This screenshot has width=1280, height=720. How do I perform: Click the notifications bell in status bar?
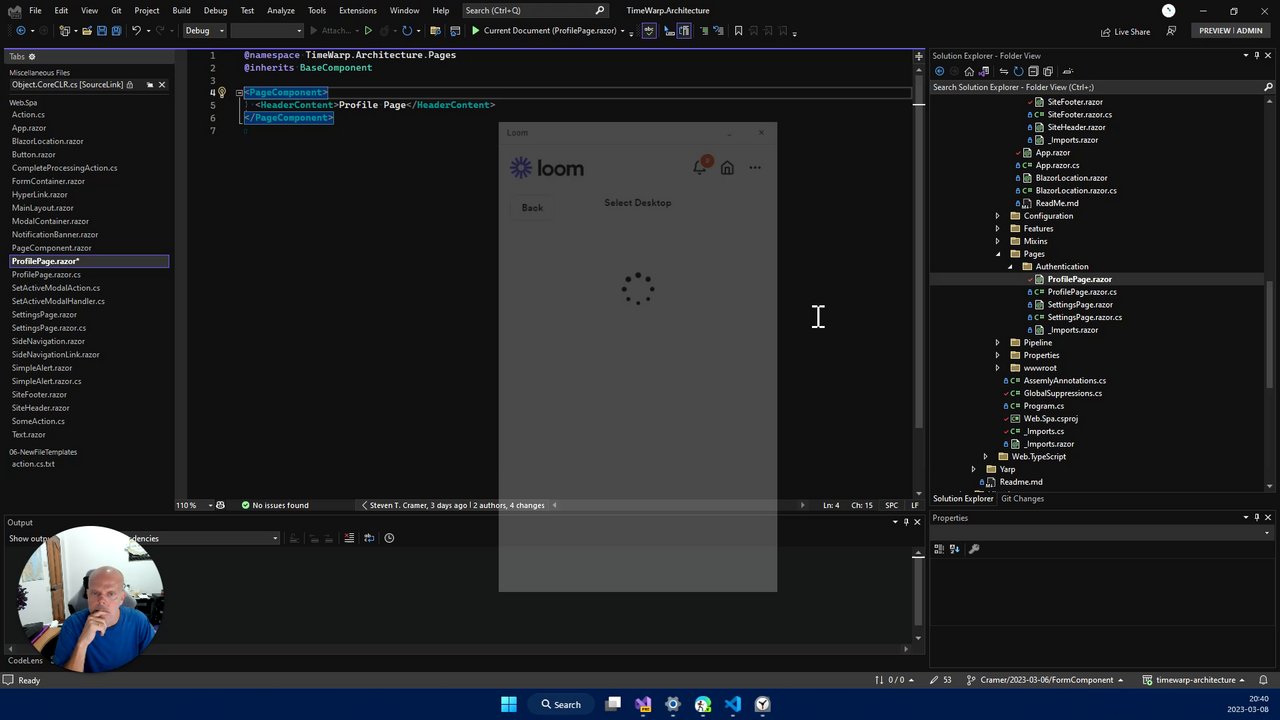[x=1263, y=680]
